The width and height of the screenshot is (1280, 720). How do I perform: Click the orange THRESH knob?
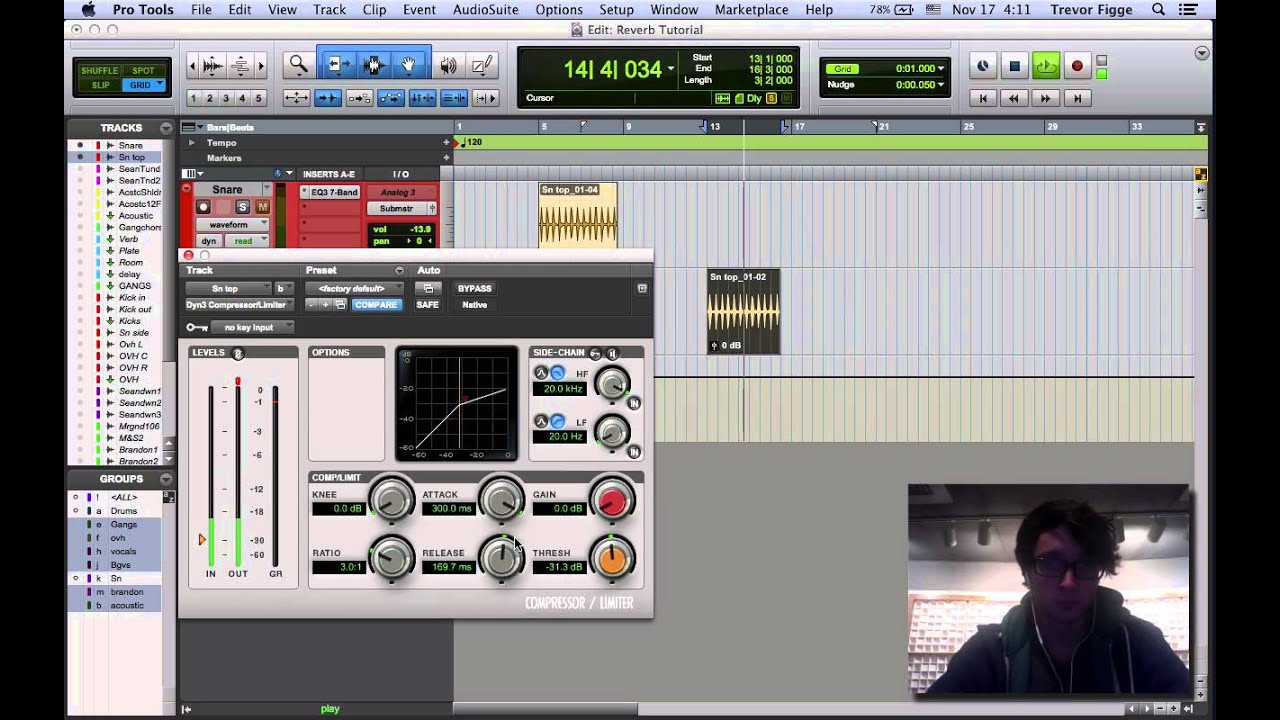[612, 559]
